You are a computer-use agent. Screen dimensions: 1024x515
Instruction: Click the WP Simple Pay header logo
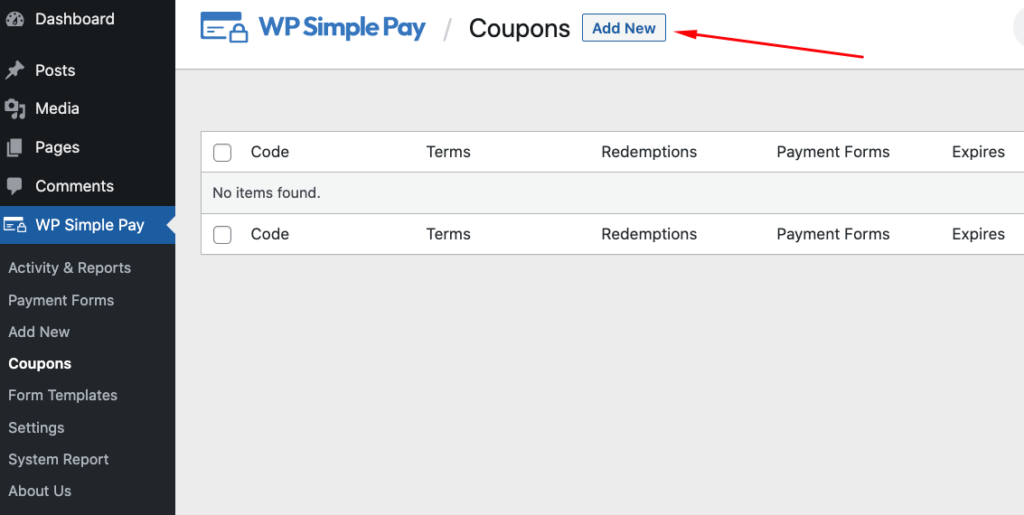313,28
